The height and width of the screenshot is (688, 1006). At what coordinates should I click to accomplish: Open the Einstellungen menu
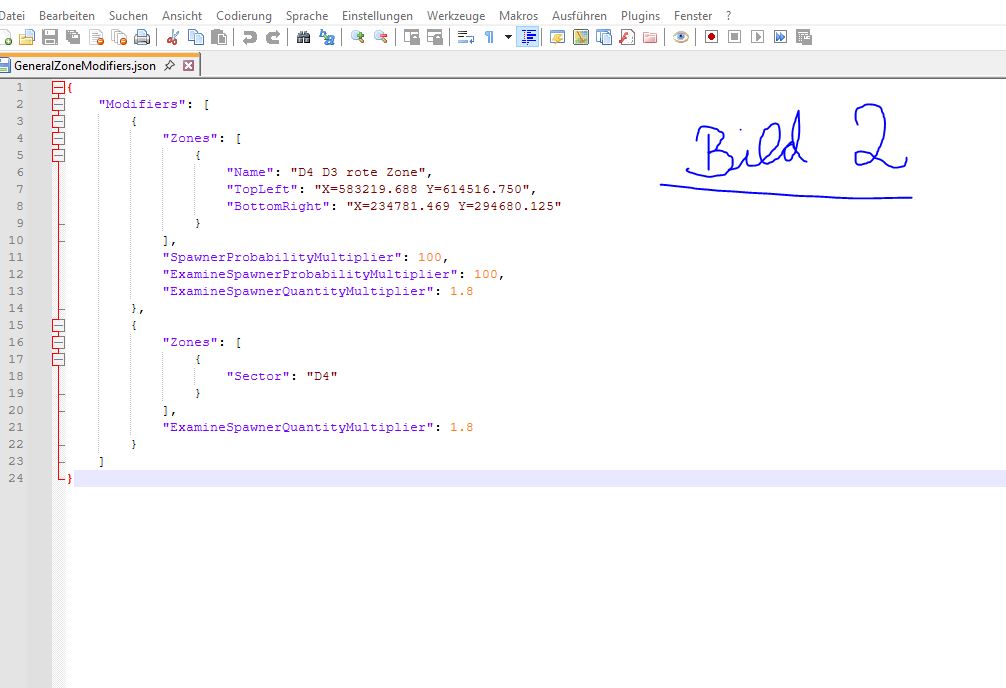[x=377, y=16]
